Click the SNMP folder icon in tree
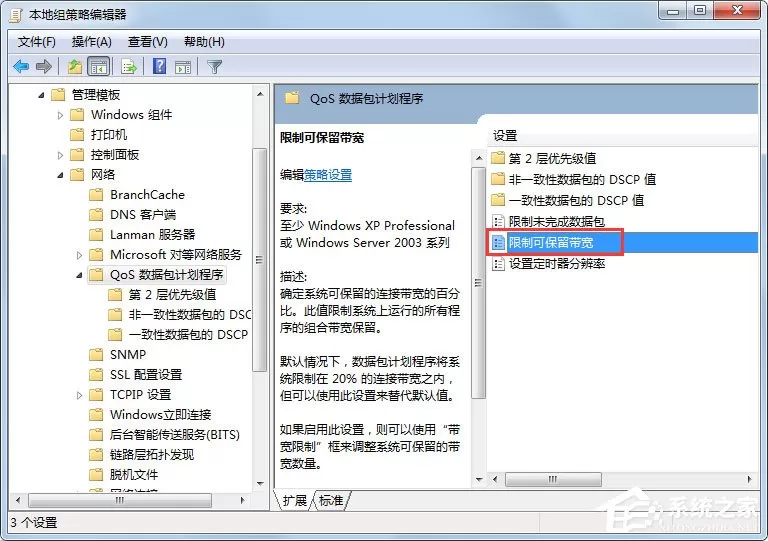This screenshot has height=541, width=768. pos(96,354)
